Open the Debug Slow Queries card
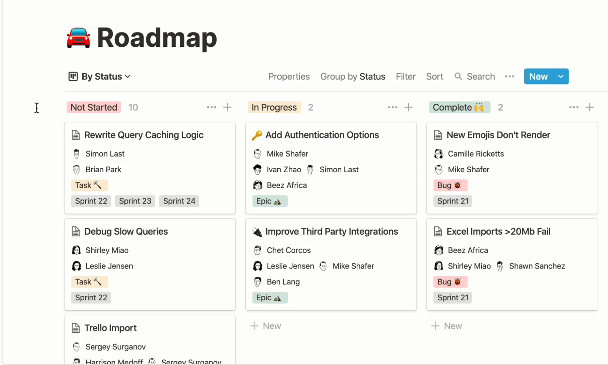Image resolution: width=608 pixels, height=365 pixels. click(150, 265)
